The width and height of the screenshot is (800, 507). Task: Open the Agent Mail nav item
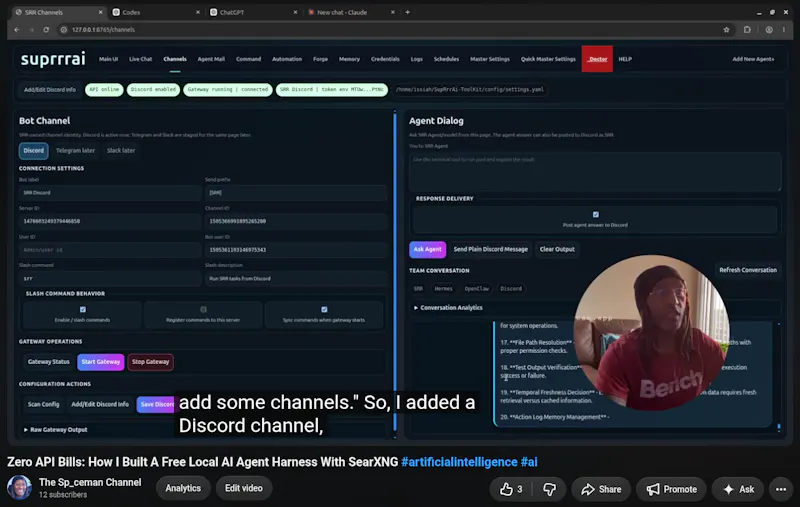click(x=211, y=59)
